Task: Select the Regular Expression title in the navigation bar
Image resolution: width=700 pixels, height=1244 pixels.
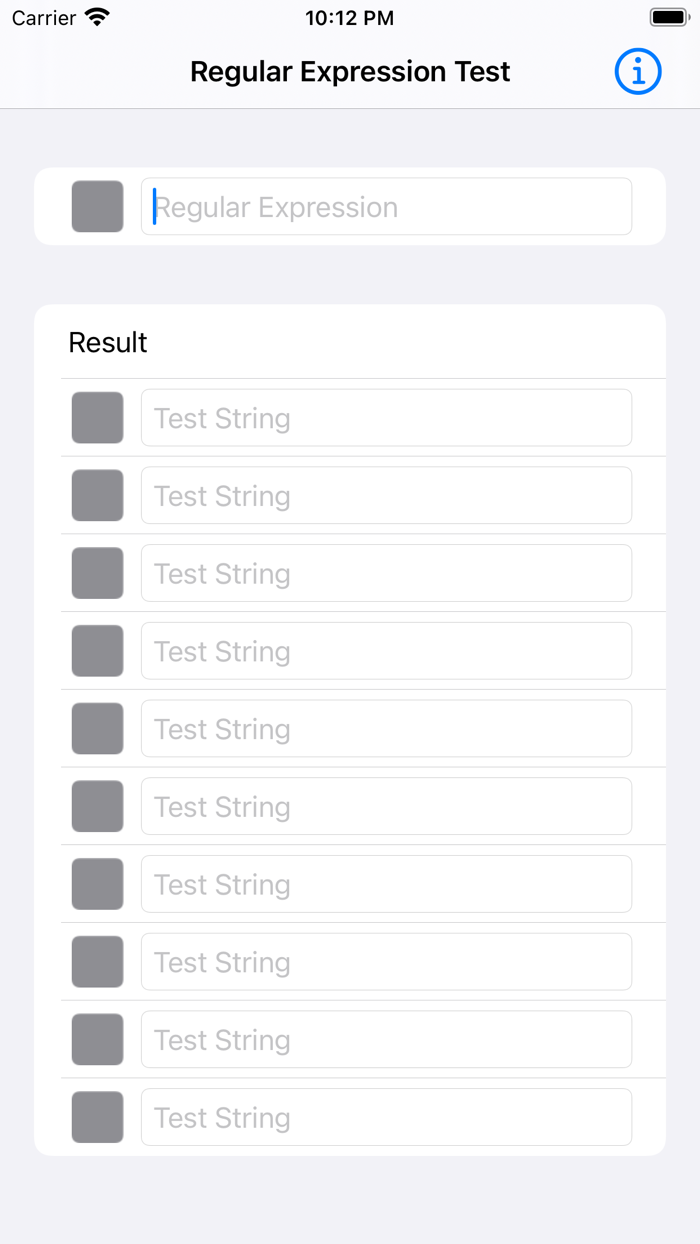Action: click(x=350, y=71)
